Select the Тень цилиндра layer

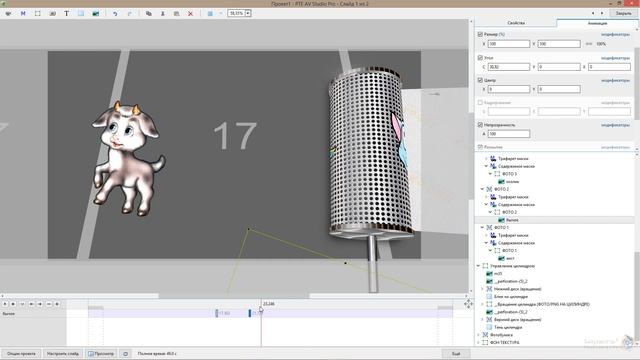click(504, 327)
